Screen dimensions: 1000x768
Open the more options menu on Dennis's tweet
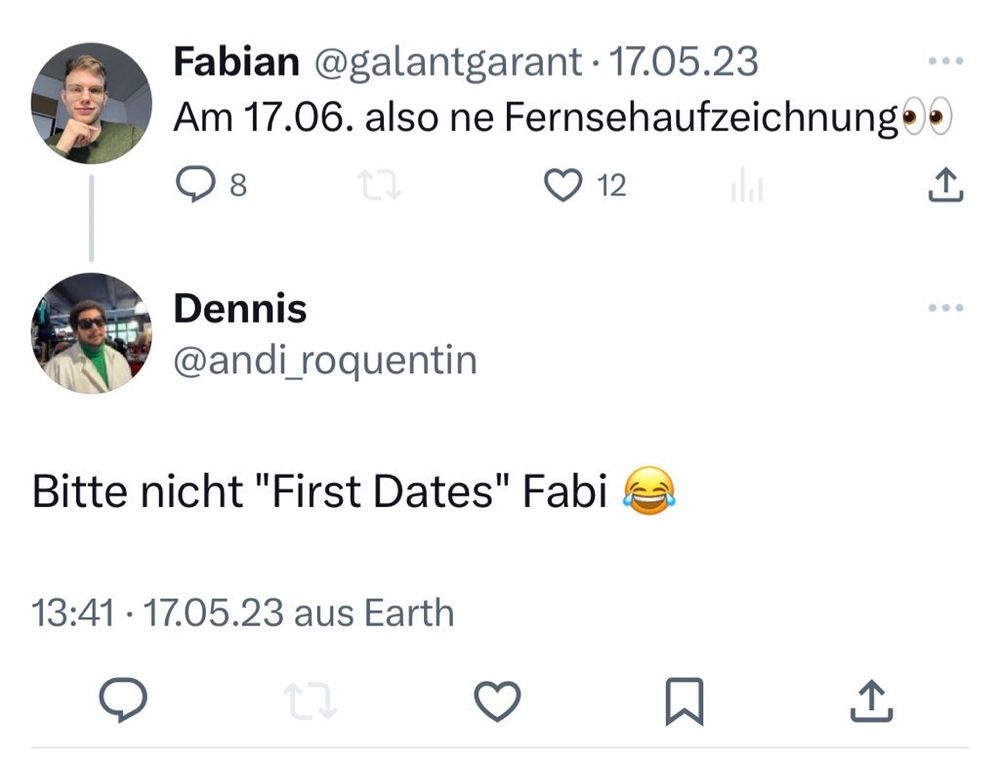945,308
